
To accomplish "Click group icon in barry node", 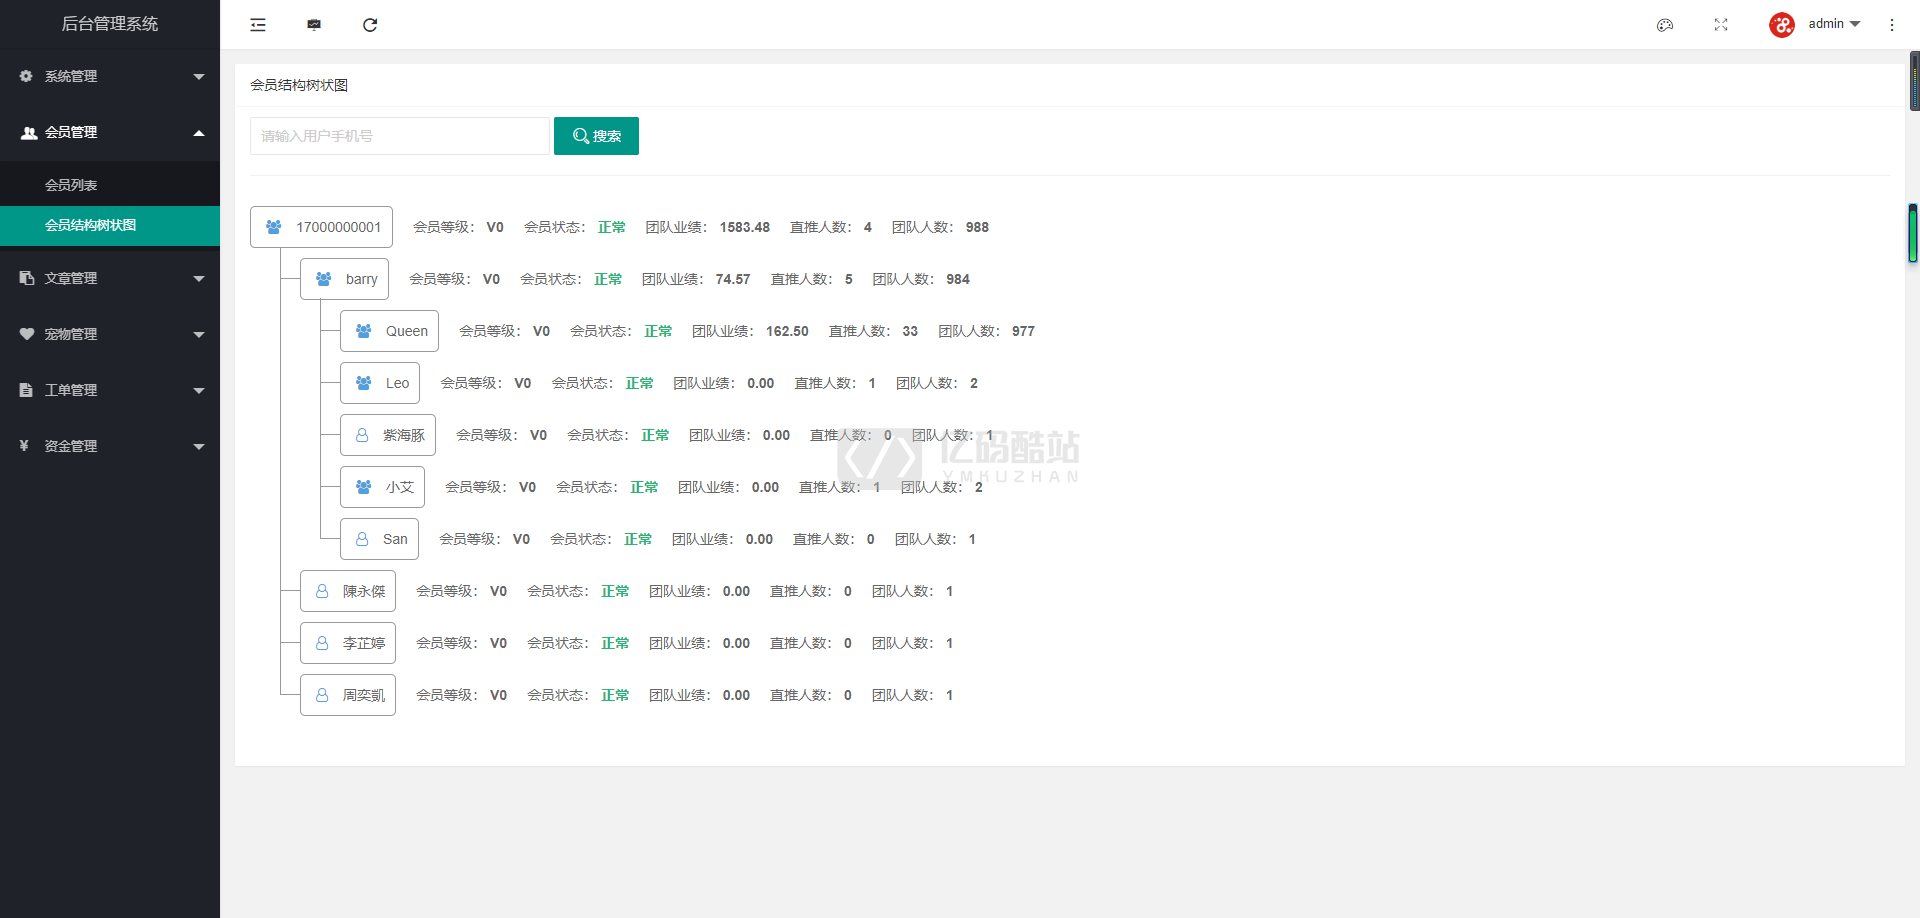I will (323, 279).
